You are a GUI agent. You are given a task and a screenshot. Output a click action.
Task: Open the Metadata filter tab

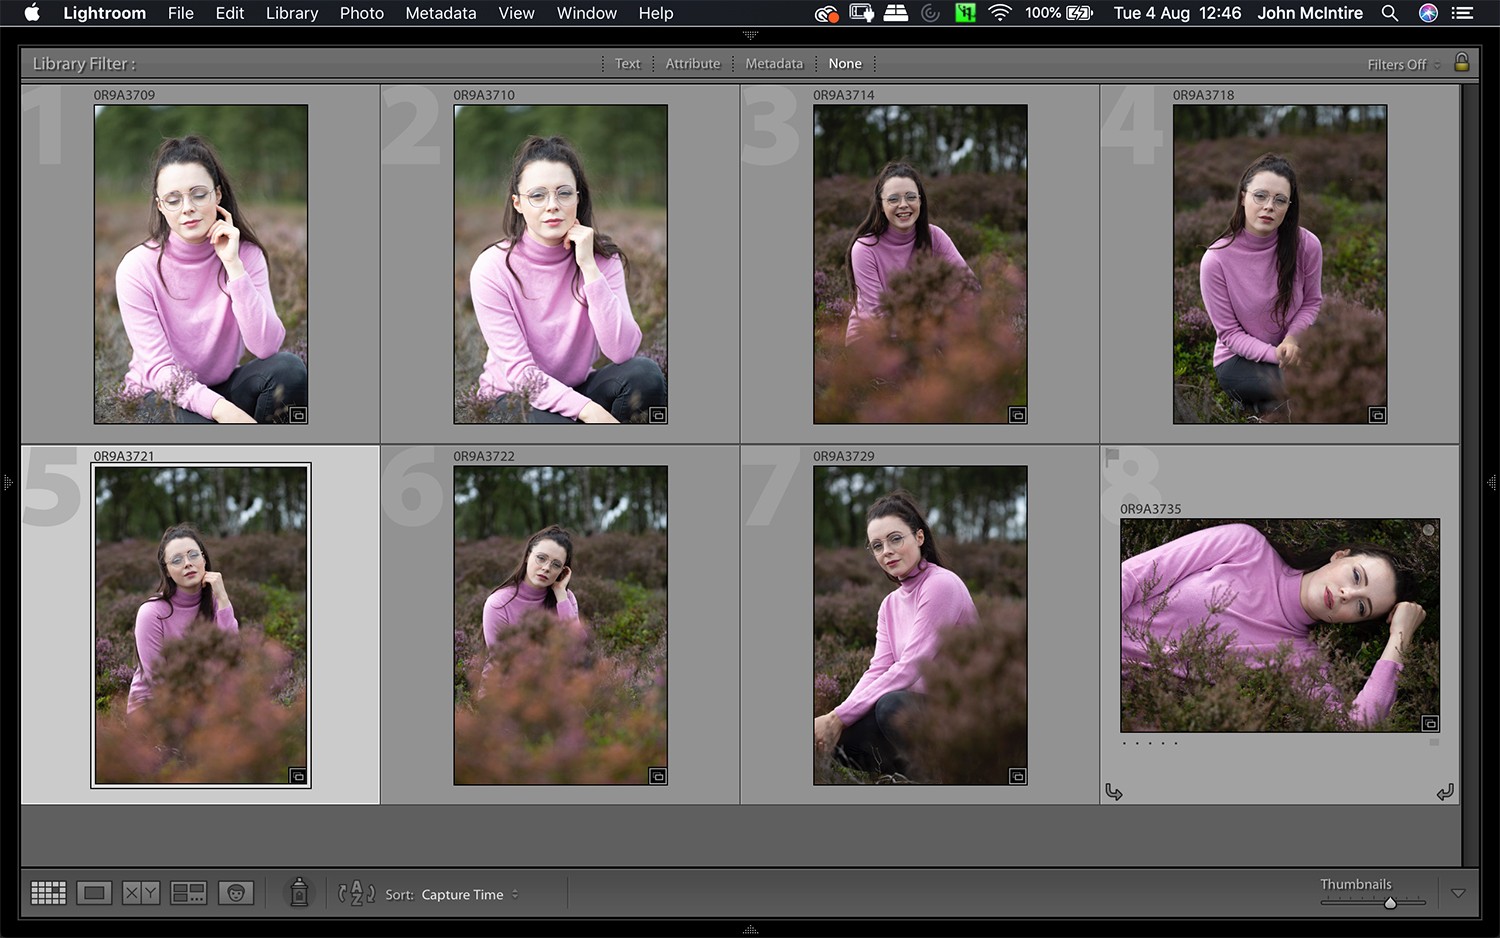pos(773,63)
